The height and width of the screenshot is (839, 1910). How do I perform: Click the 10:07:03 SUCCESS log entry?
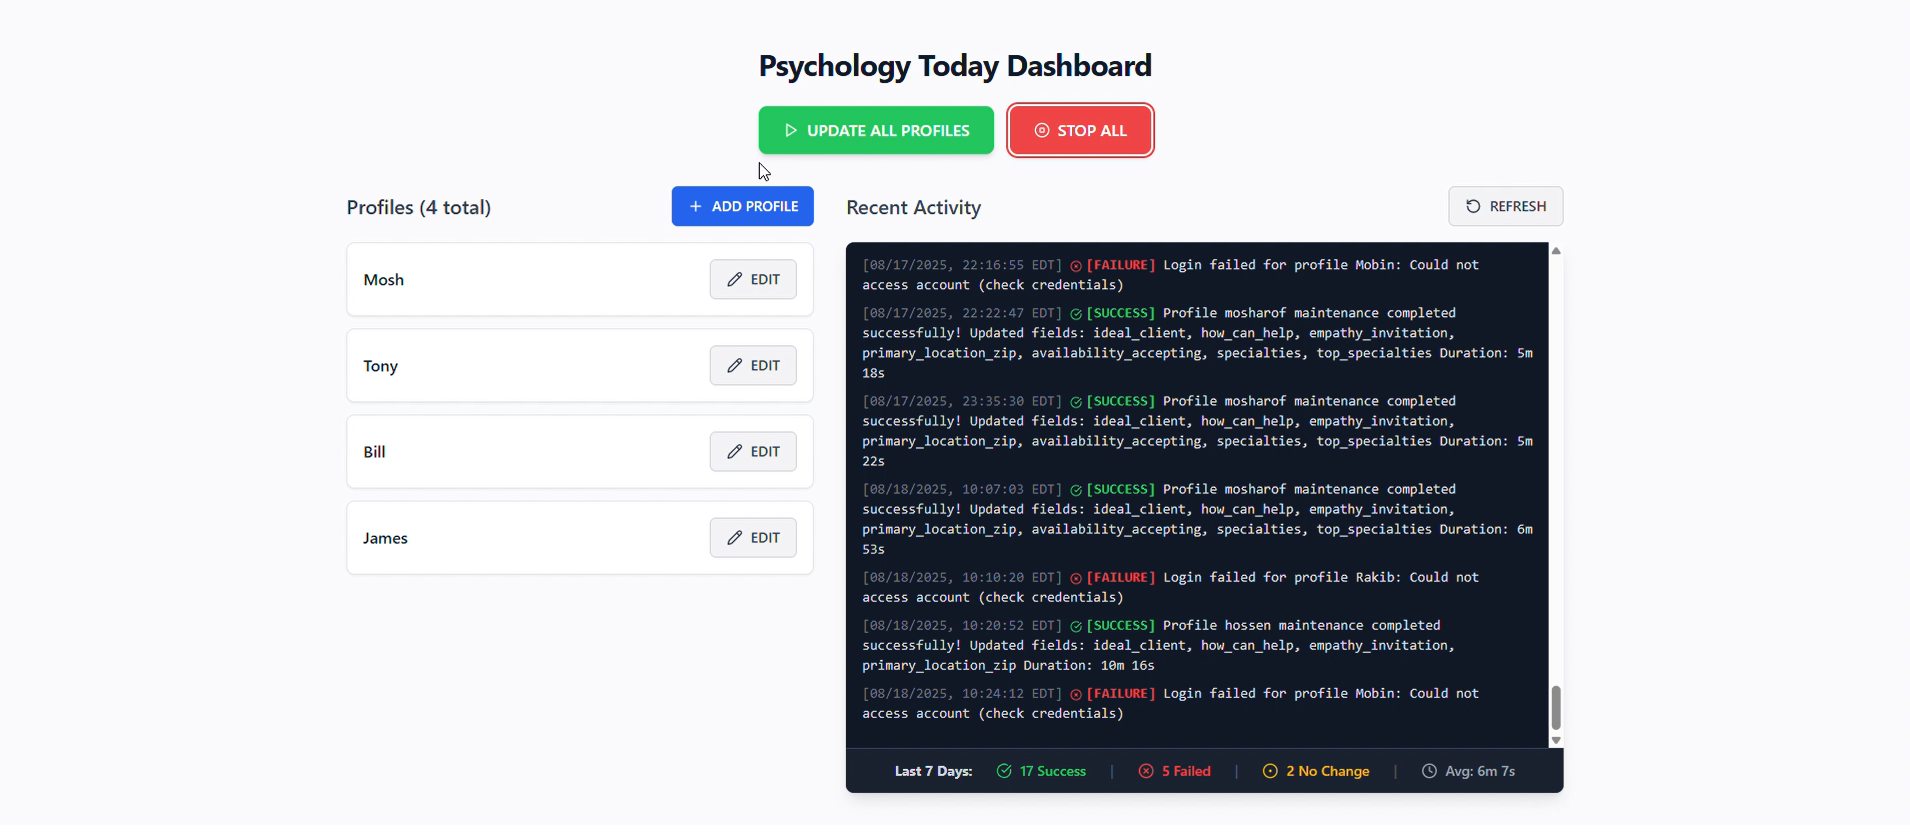(x=1198, y=519)
